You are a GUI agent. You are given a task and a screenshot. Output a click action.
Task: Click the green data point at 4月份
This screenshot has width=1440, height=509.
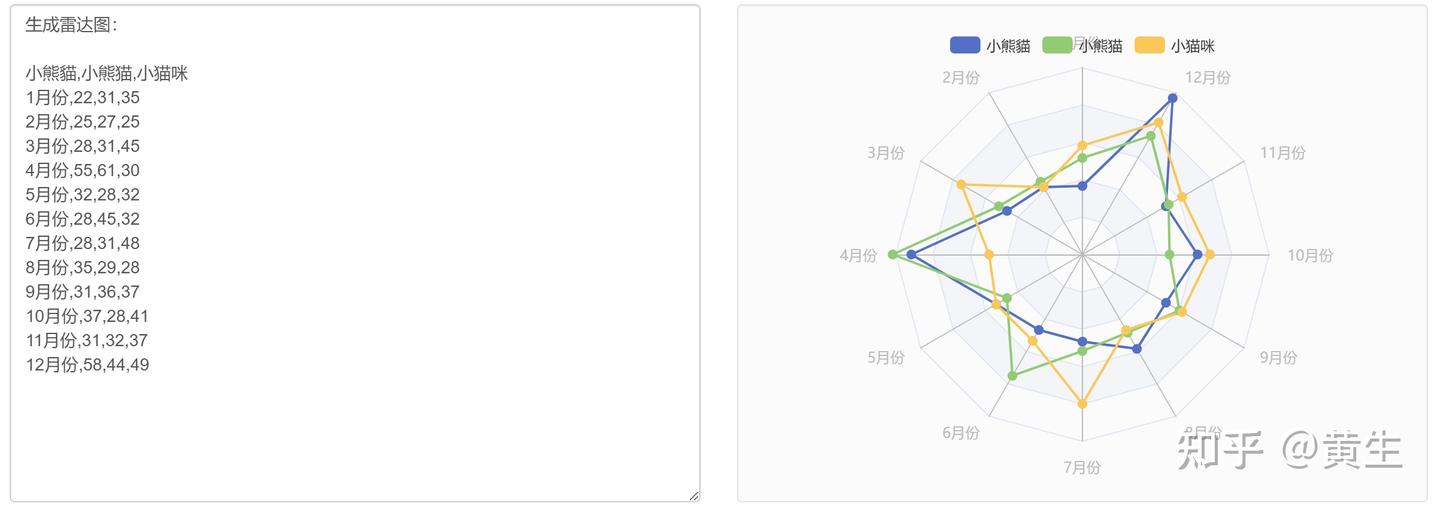click(x=893, y=255)
